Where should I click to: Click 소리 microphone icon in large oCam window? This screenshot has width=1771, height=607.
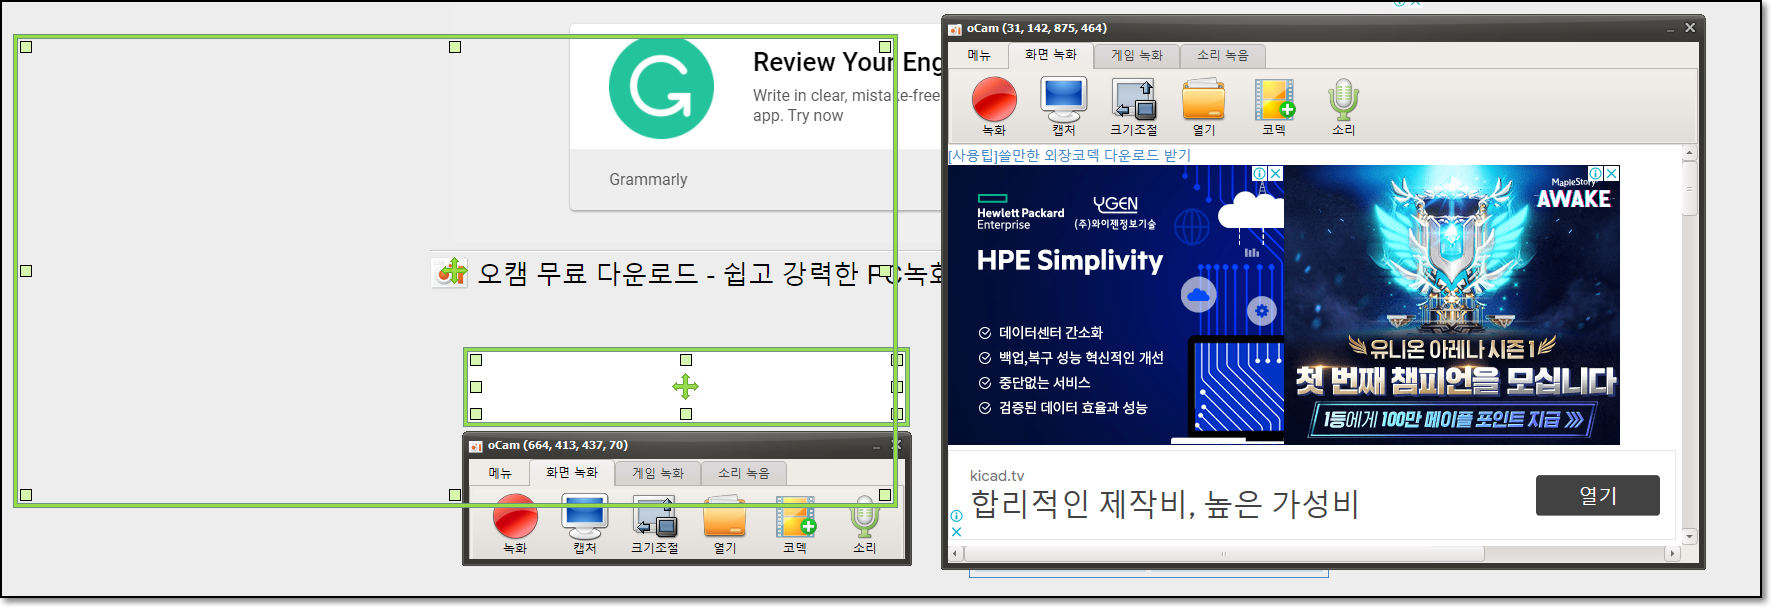click(1343, 100)
